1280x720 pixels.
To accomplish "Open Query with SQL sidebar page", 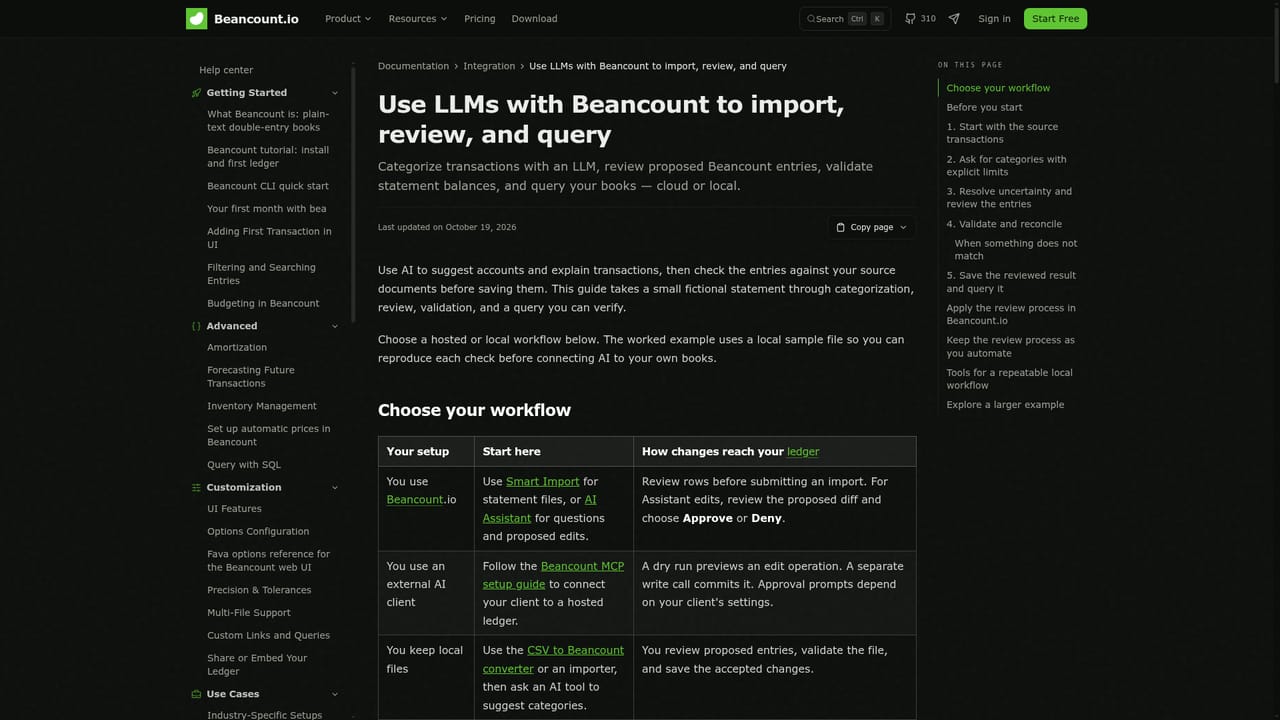I will point(244,464).
